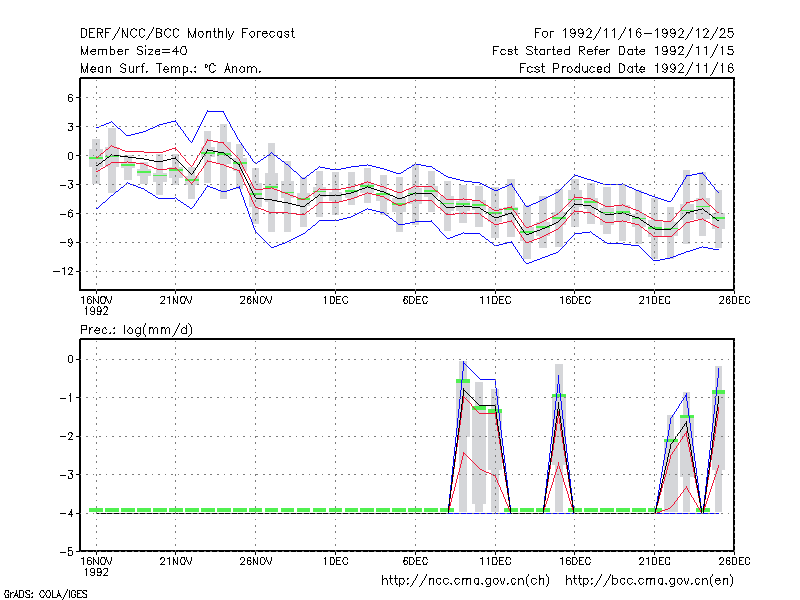The height and width of the screenshot is (600, 800).
Task: Click the 26DEC tick on temperature chart
Action: pos(734,301)
